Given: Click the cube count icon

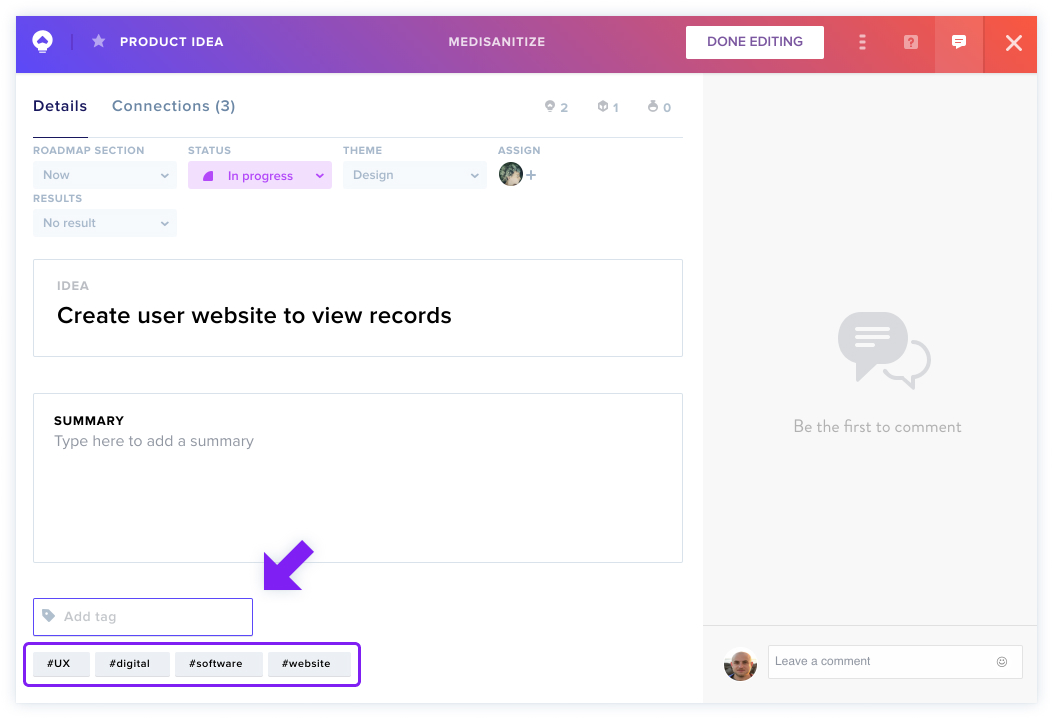Looking at the screenshot, I should pos(602,106).
